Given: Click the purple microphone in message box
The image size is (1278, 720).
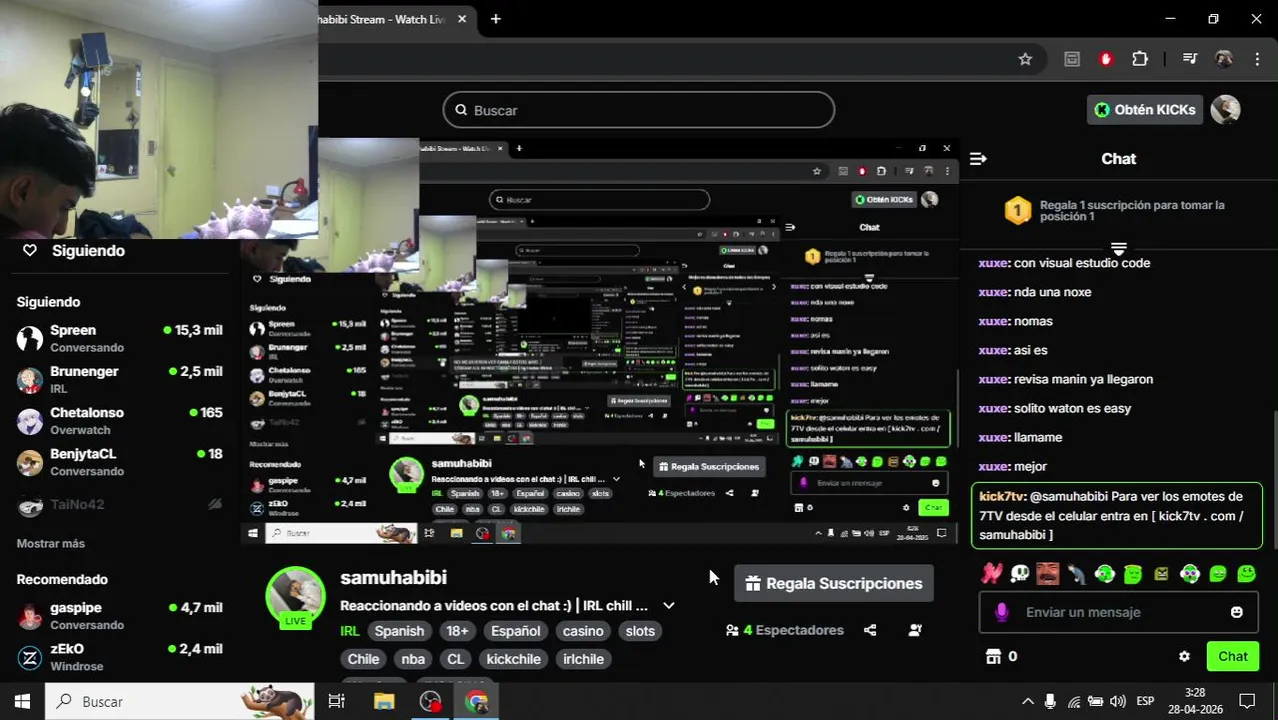Looking at the screenshot, I should click(x=1002, y=612).
